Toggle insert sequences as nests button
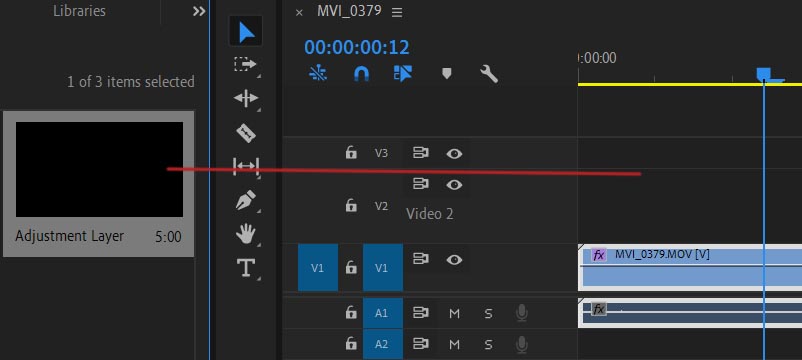Viewport: 802px width, 360px height. click(x=318, y=74)
